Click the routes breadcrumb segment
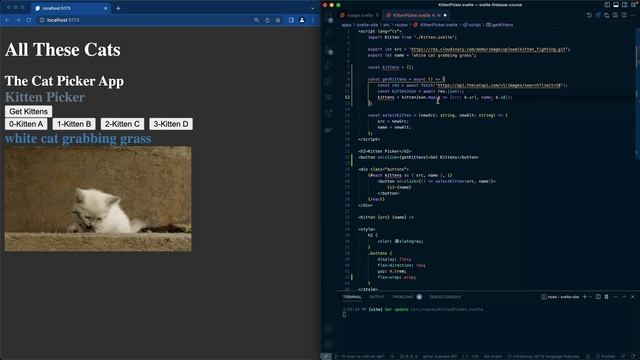Image resolution: width=640 pixels, height=360 pixels. click(x=401, y=25)
